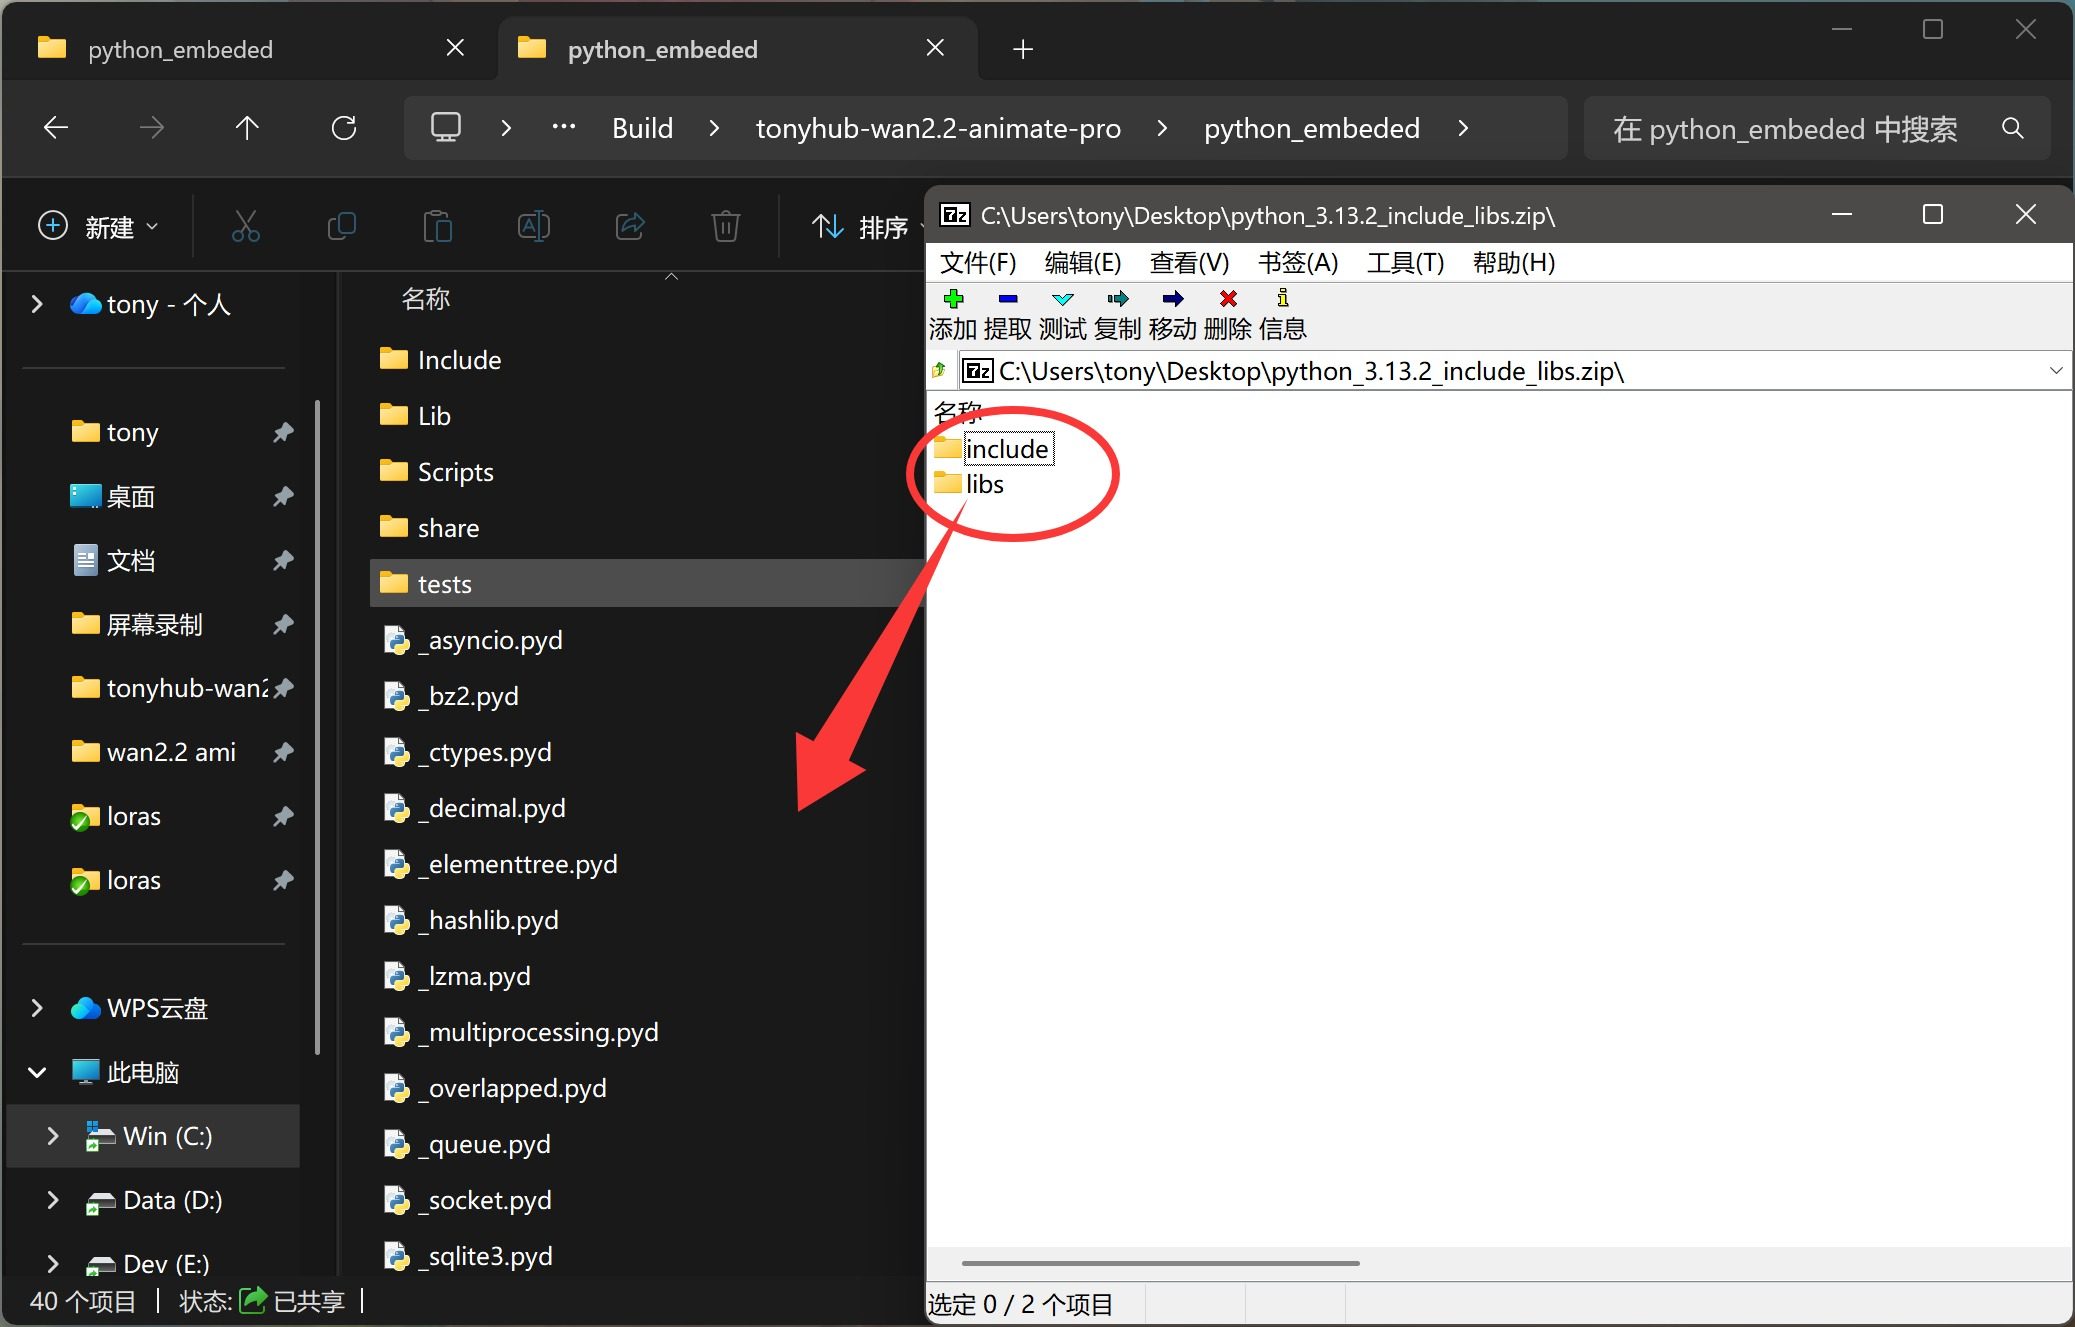Click the 7-Zip Test (测试) icon
This screenshot has width=2075, height=1327.
1062,299
